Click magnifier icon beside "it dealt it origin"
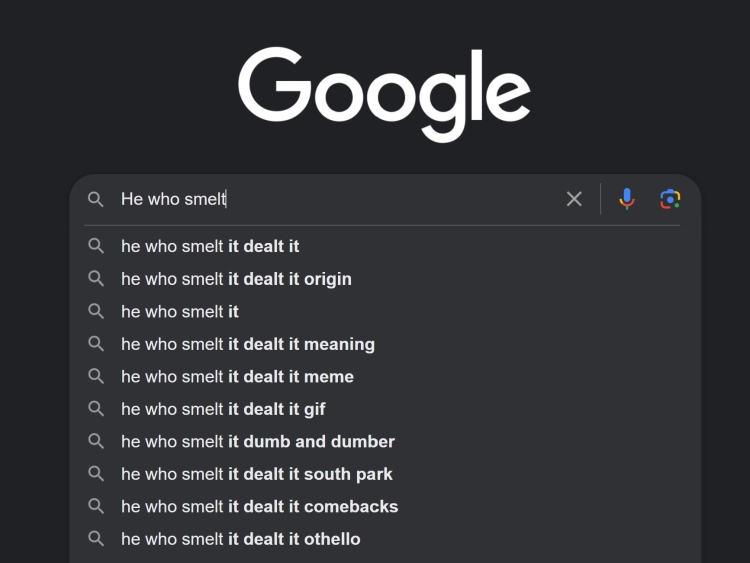 [96, 279]
